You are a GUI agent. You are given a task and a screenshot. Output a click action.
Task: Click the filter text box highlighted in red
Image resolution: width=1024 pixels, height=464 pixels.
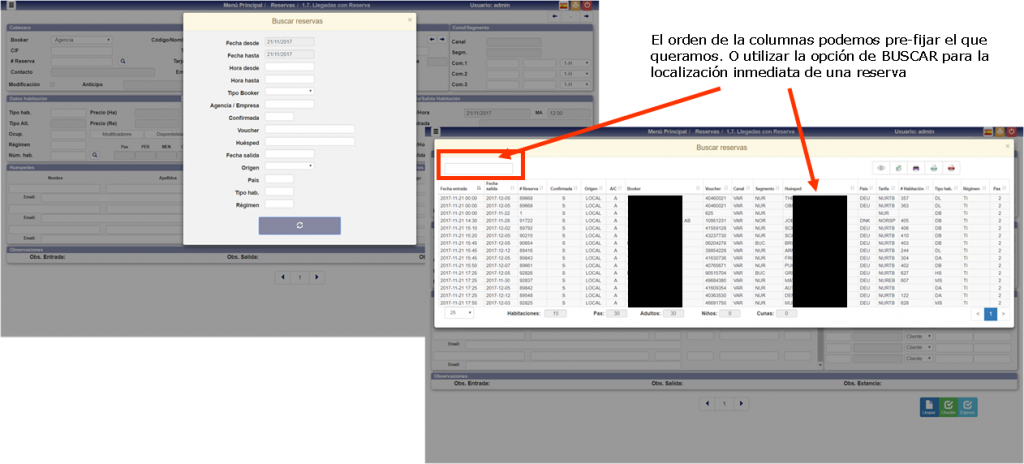click(x=478, y=168)
